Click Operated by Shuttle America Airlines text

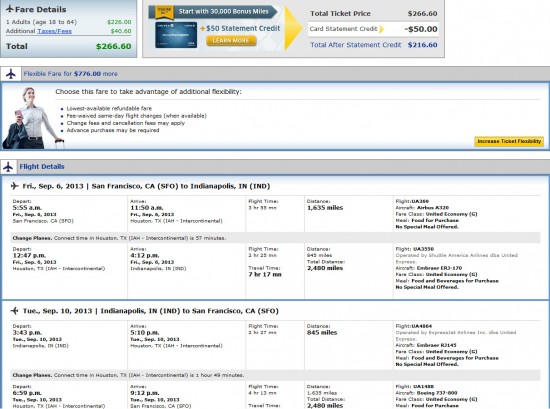456,258
